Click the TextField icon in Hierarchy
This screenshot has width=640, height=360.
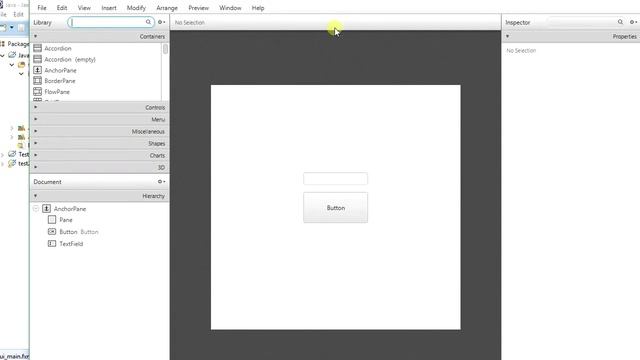pos(52,244)
